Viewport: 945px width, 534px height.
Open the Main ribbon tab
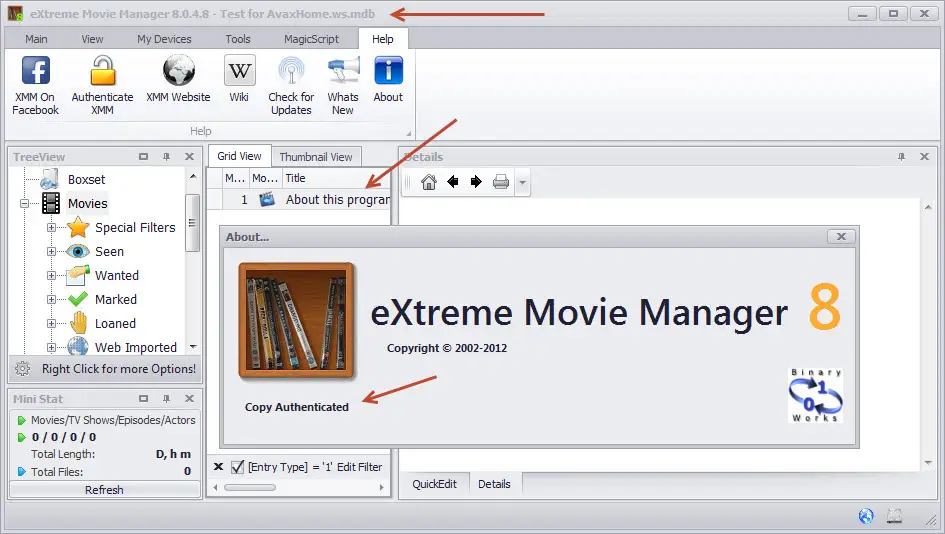(x=36, y=39)
